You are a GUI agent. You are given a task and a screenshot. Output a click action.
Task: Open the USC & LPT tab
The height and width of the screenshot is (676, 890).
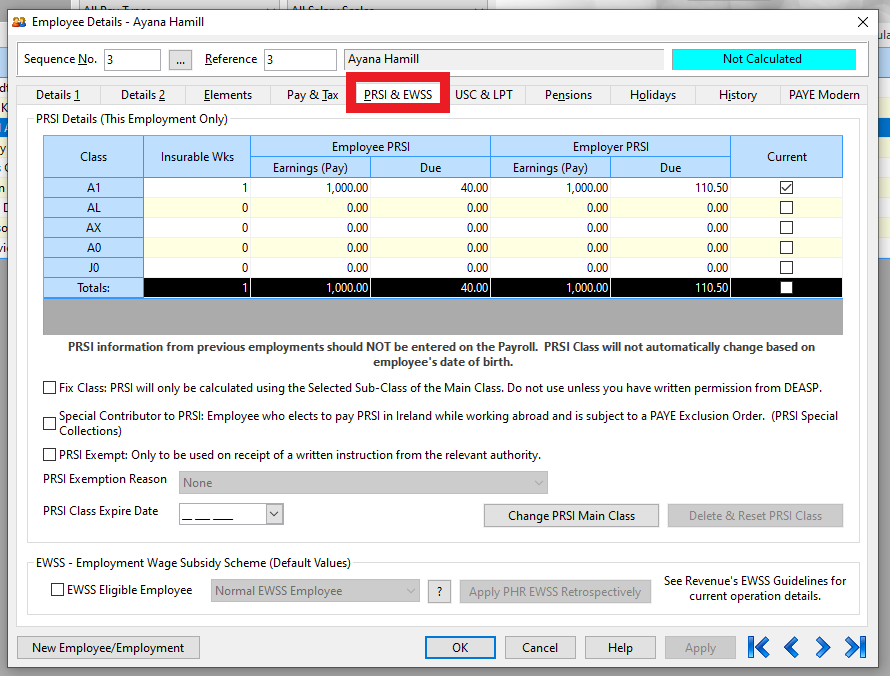tap(484, 95)
